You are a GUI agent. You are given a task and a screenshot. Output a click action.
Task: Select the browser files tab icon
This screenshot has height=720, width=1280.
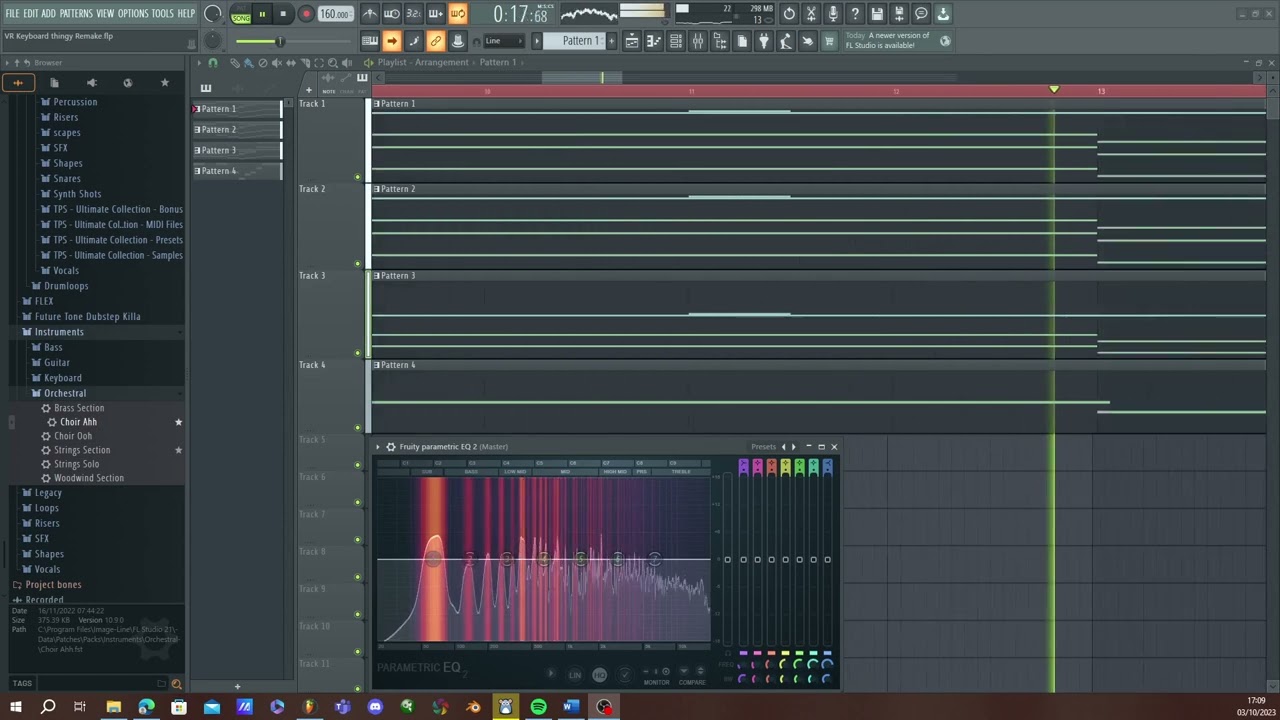pyautogui.click(x=54, y=83)
